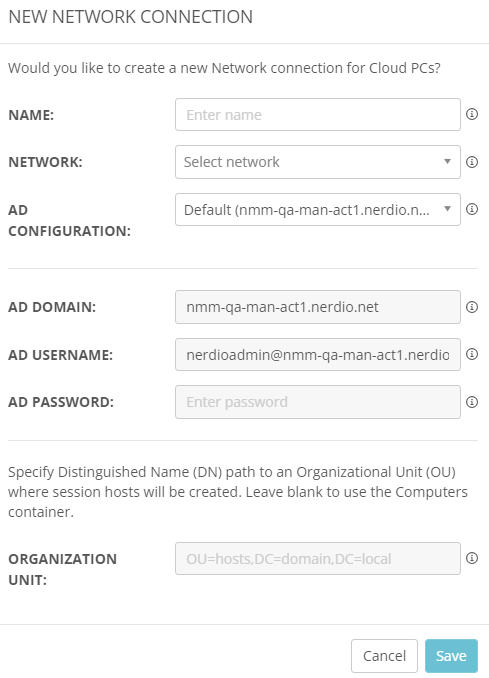Expand the AD Configuration Default dropdown
This screenshot has width=489, height=678.
click(x=318, y=209)
